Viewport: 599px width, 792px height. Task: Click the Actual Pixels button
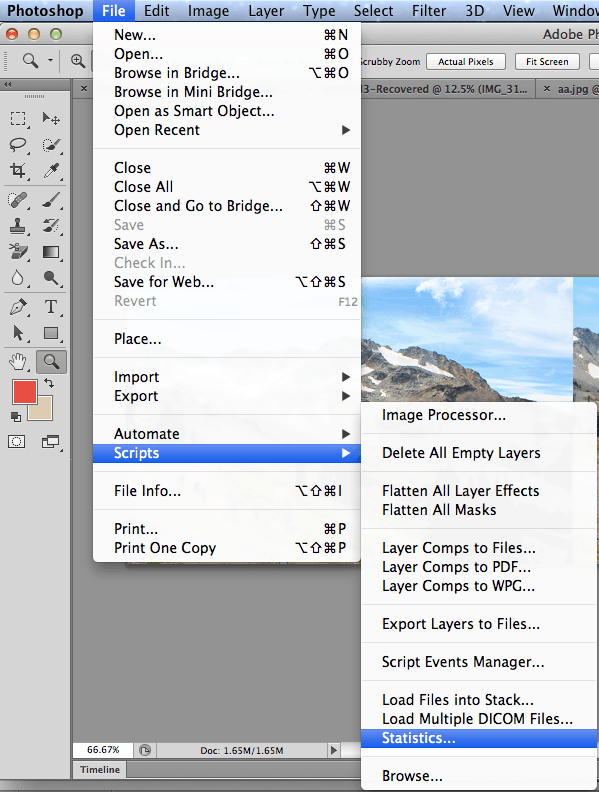click(466, 62)
